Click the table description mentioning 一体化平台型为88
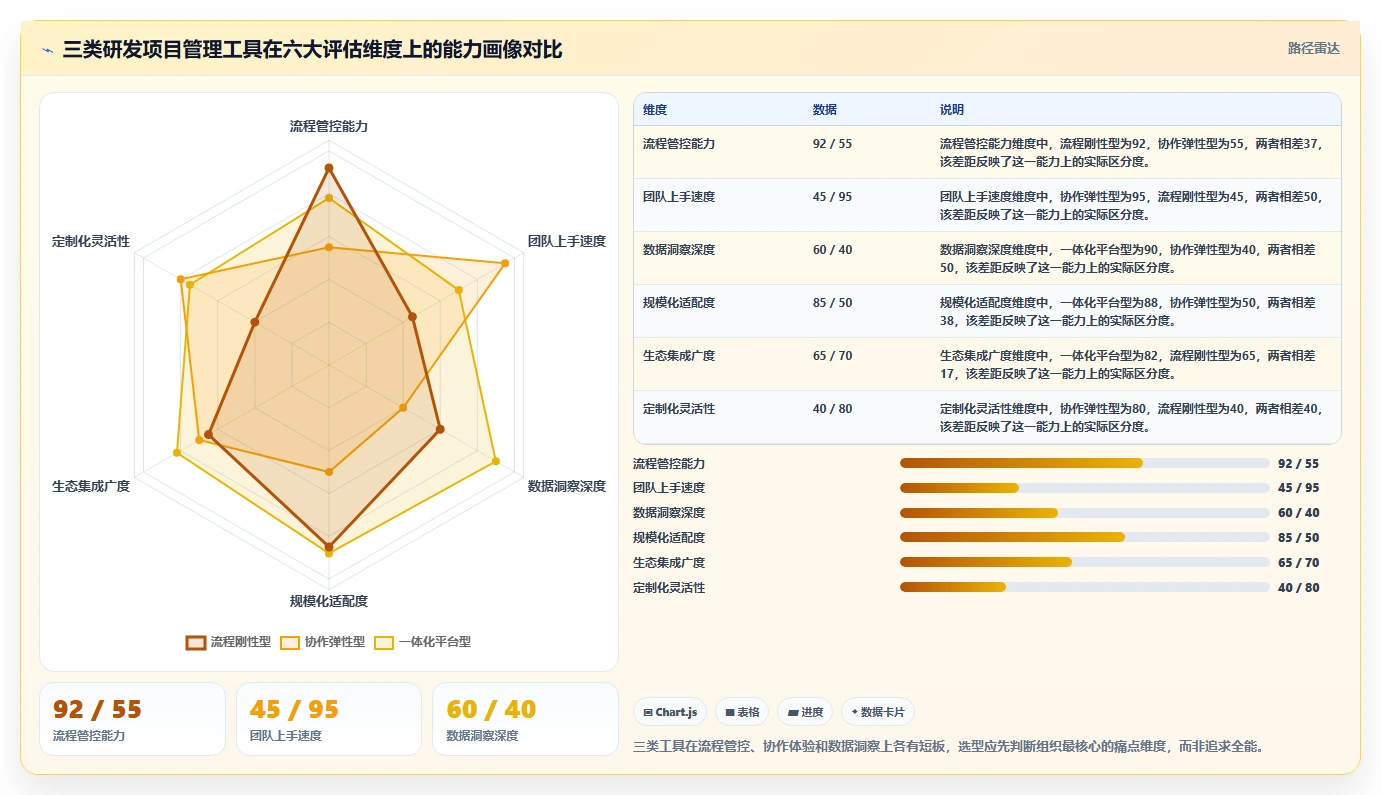Screen dimensions: 1381x795 coord(1129,311)
